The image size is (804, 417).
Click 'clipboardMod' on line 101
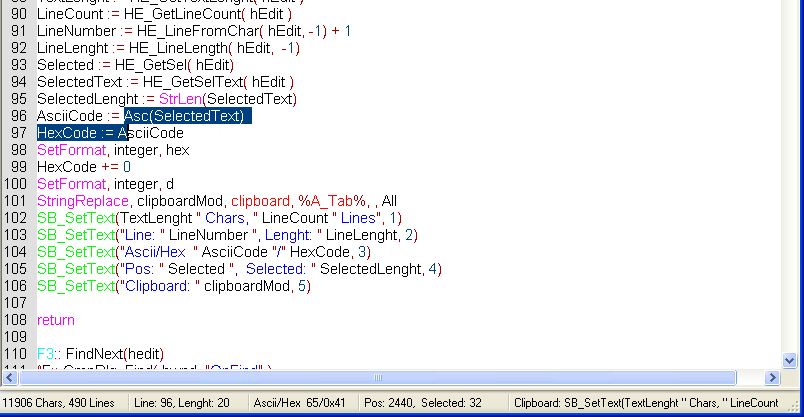pos(180,201)
